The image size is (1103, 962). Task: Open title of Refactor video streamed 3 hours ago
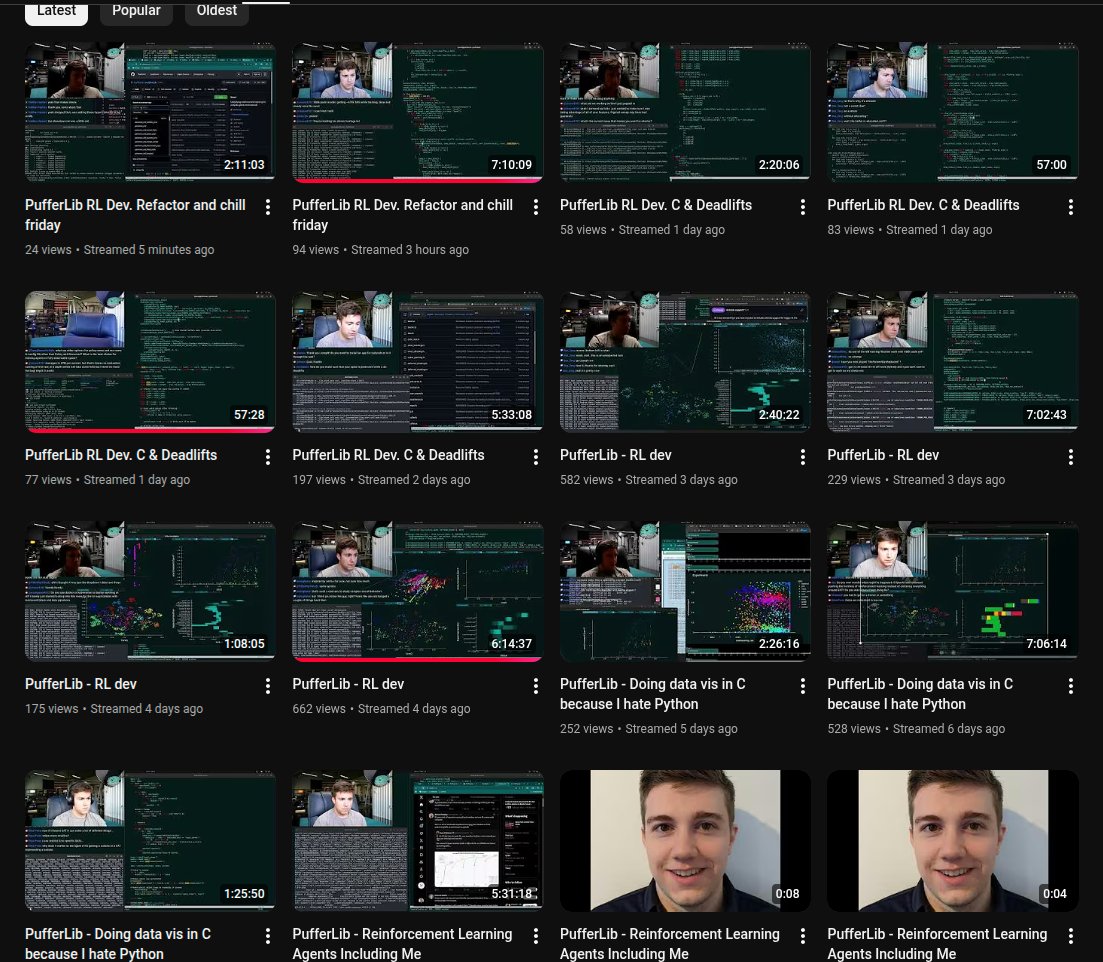[402, 214]
